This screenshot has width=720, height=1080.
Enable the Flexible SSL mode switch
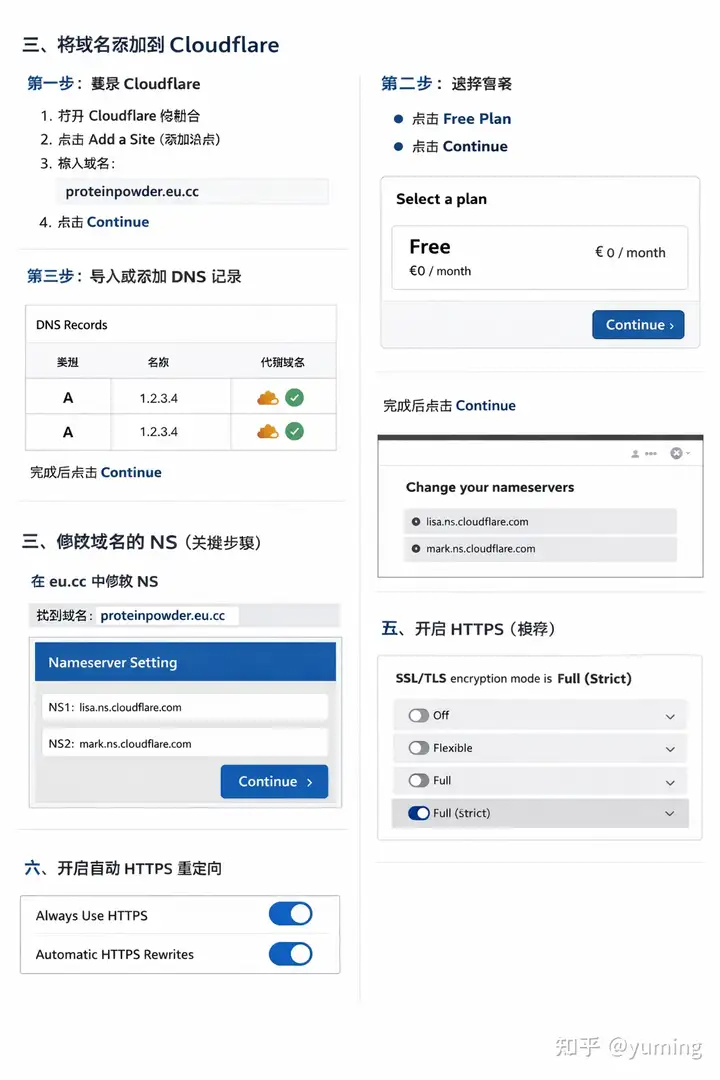pyautogui.click(x=418, y=748)
